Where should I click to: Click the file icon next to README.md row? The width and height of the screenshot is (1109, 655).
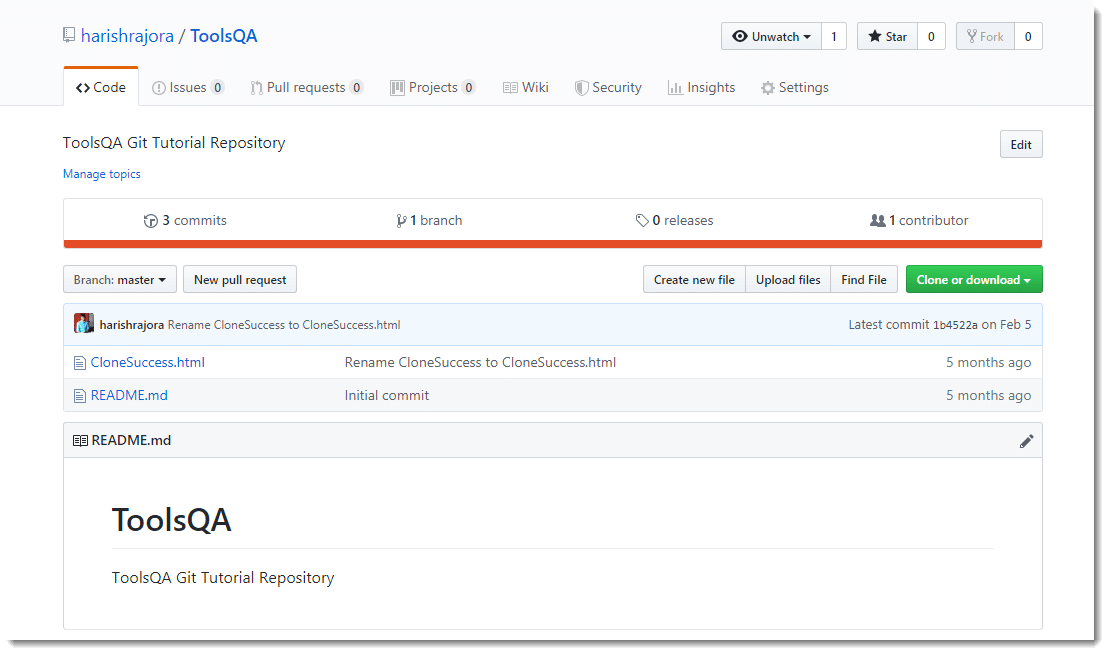[x=80, y=396]
